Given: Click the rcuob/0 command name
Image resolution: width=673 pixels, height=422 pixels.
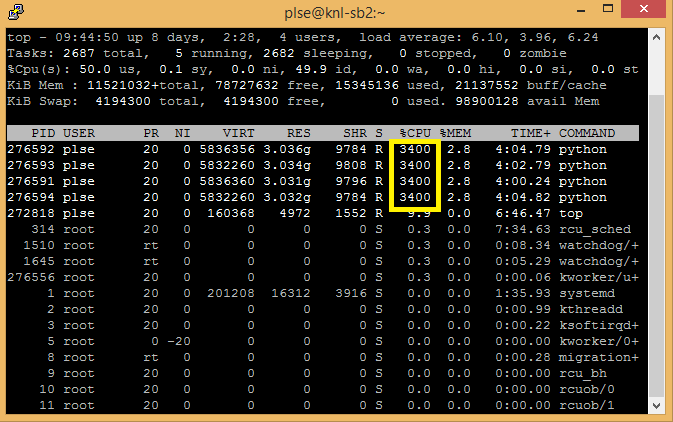Looking at the screenshot, I should point(587,390).
